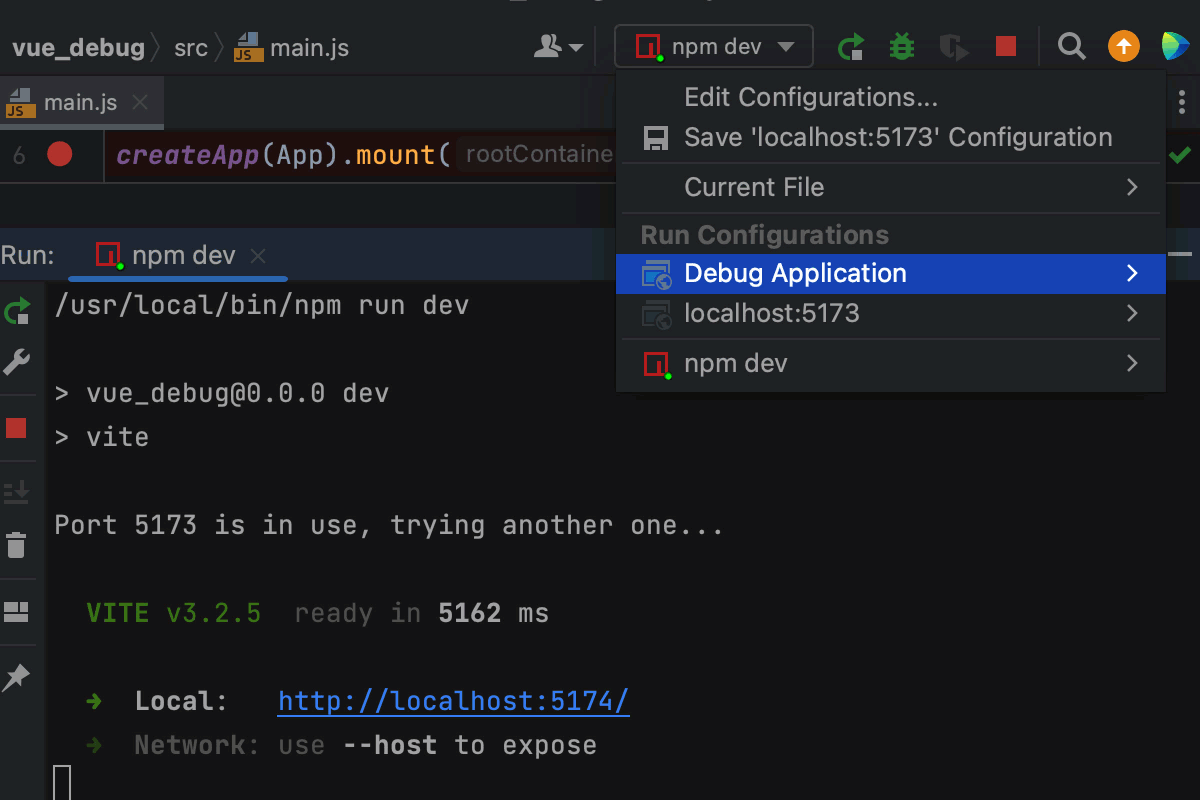Close the main.js editor tab
The width and height of the screenshot is (1200, 800).
(140, 102)
